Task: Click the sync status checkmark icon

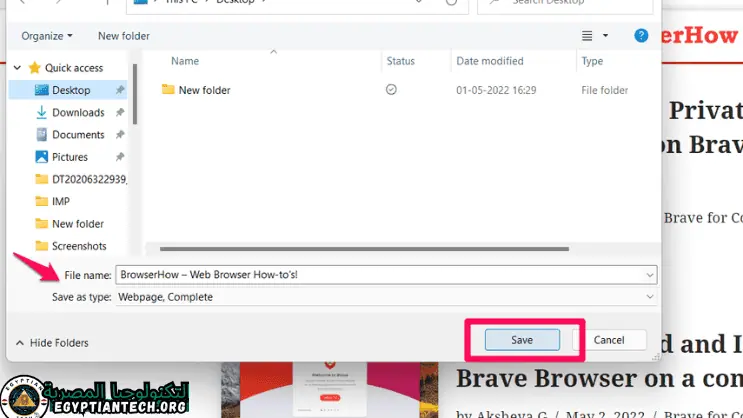Action: click(x=391, y=90)
